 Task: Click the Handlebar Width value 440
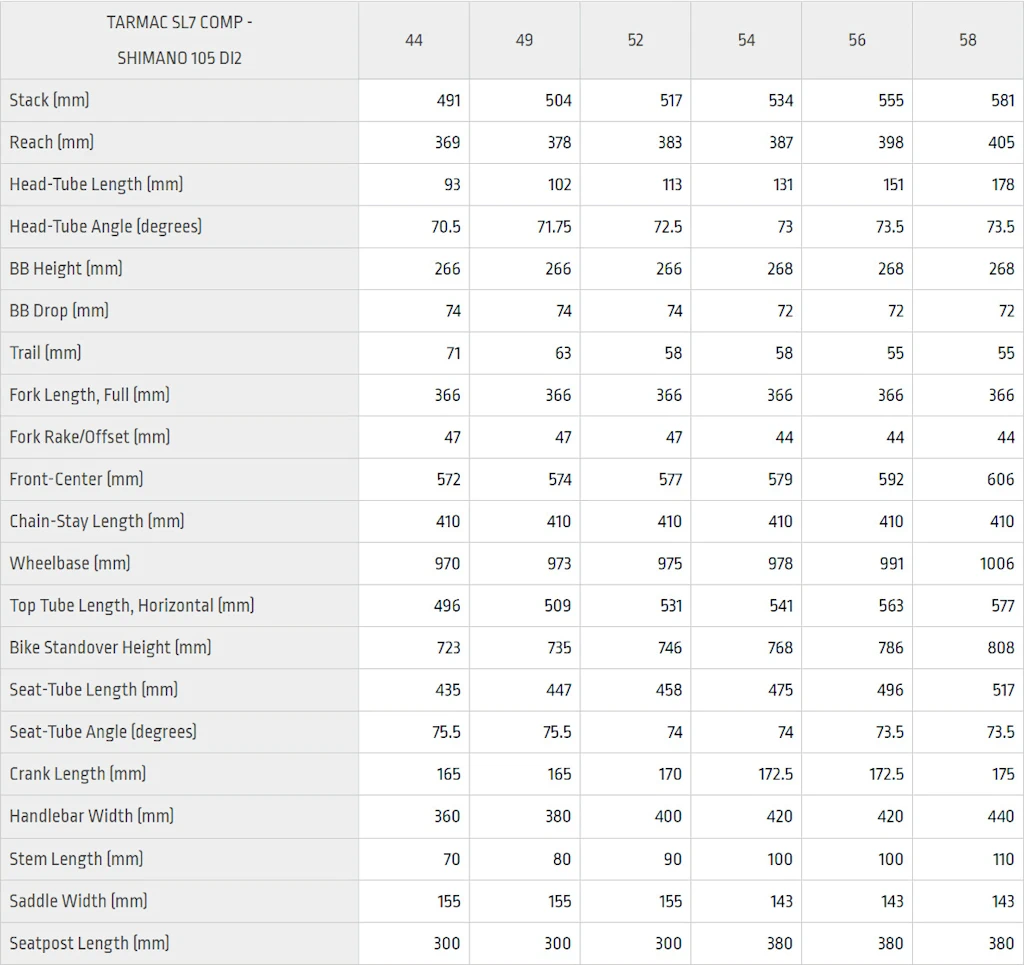point(1001,816)
